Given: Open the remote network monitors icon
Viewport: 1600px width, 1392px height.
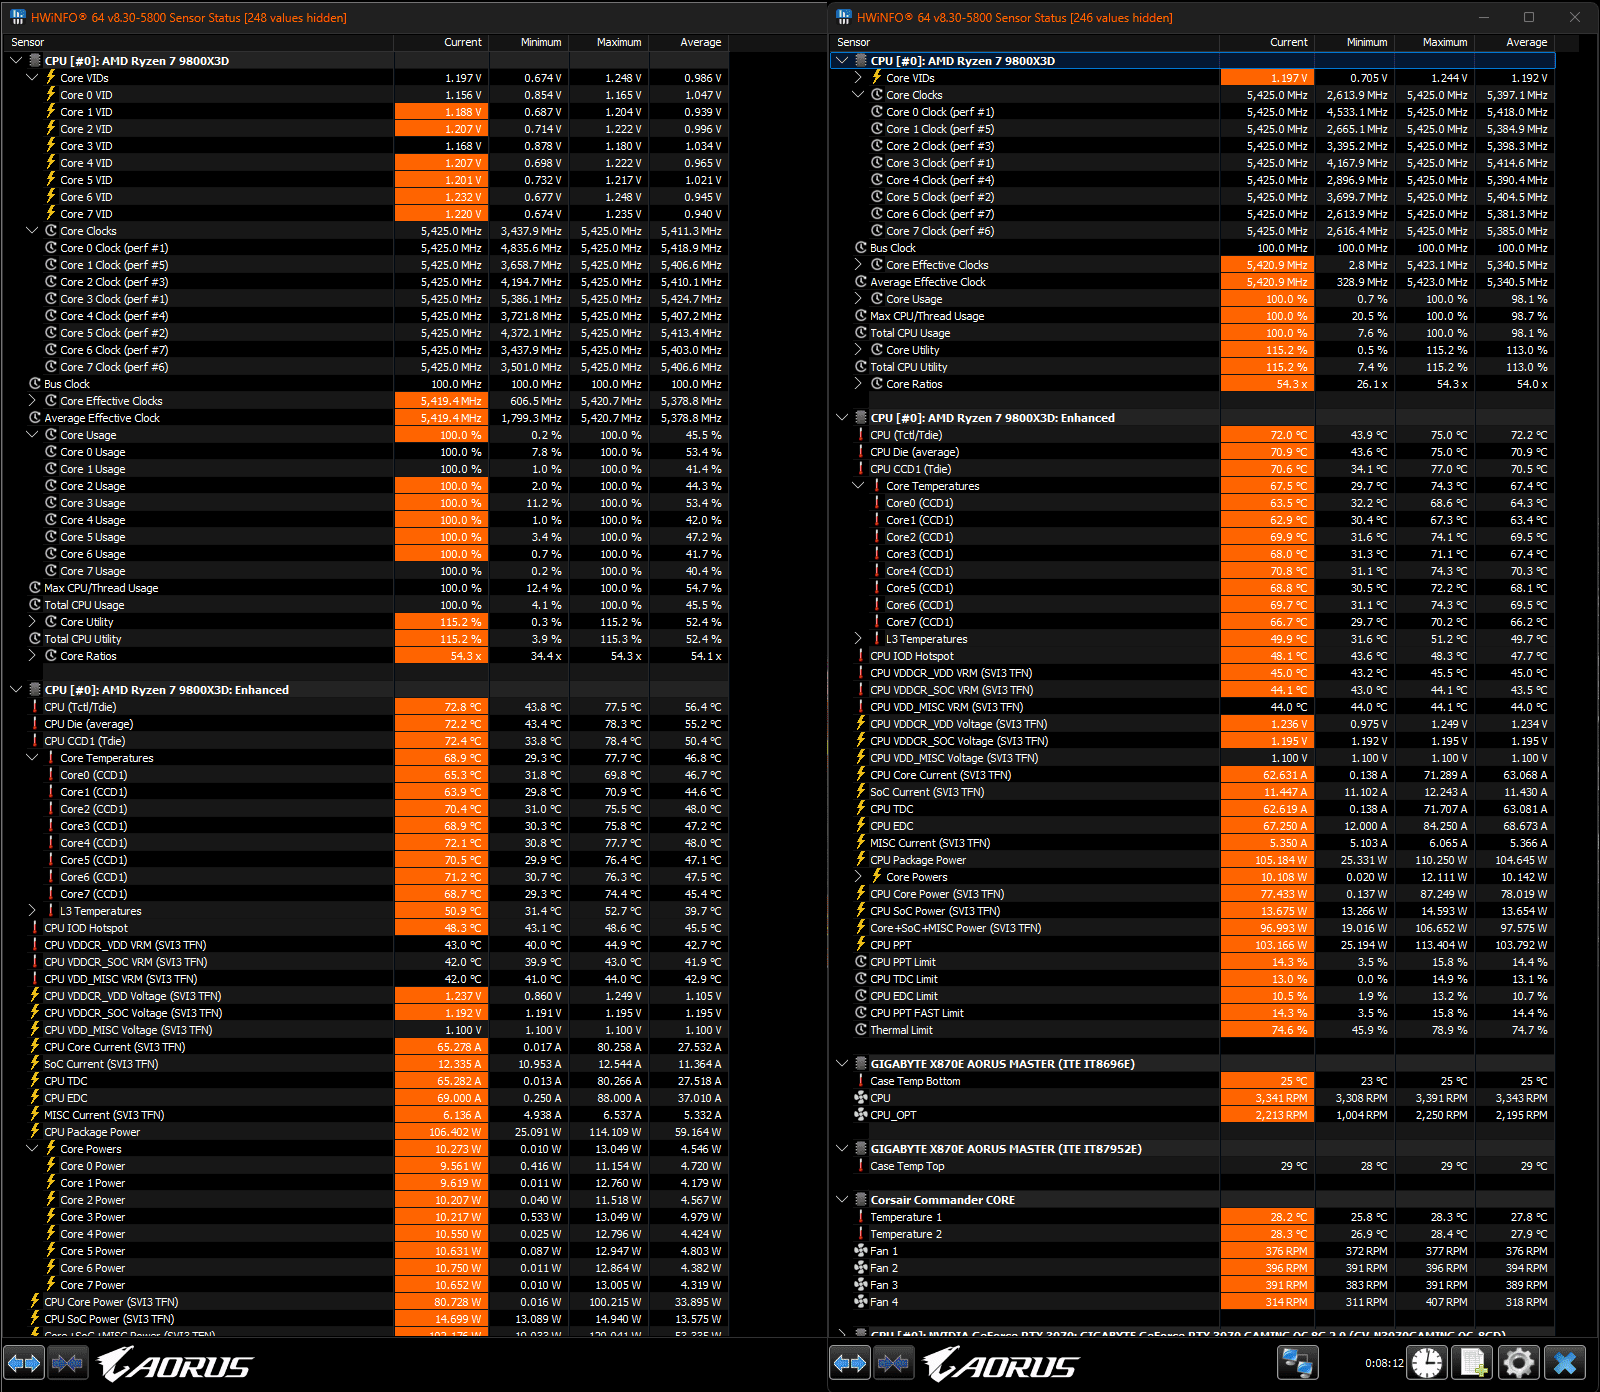Looking at the screenshot, I should 1298,1363.
